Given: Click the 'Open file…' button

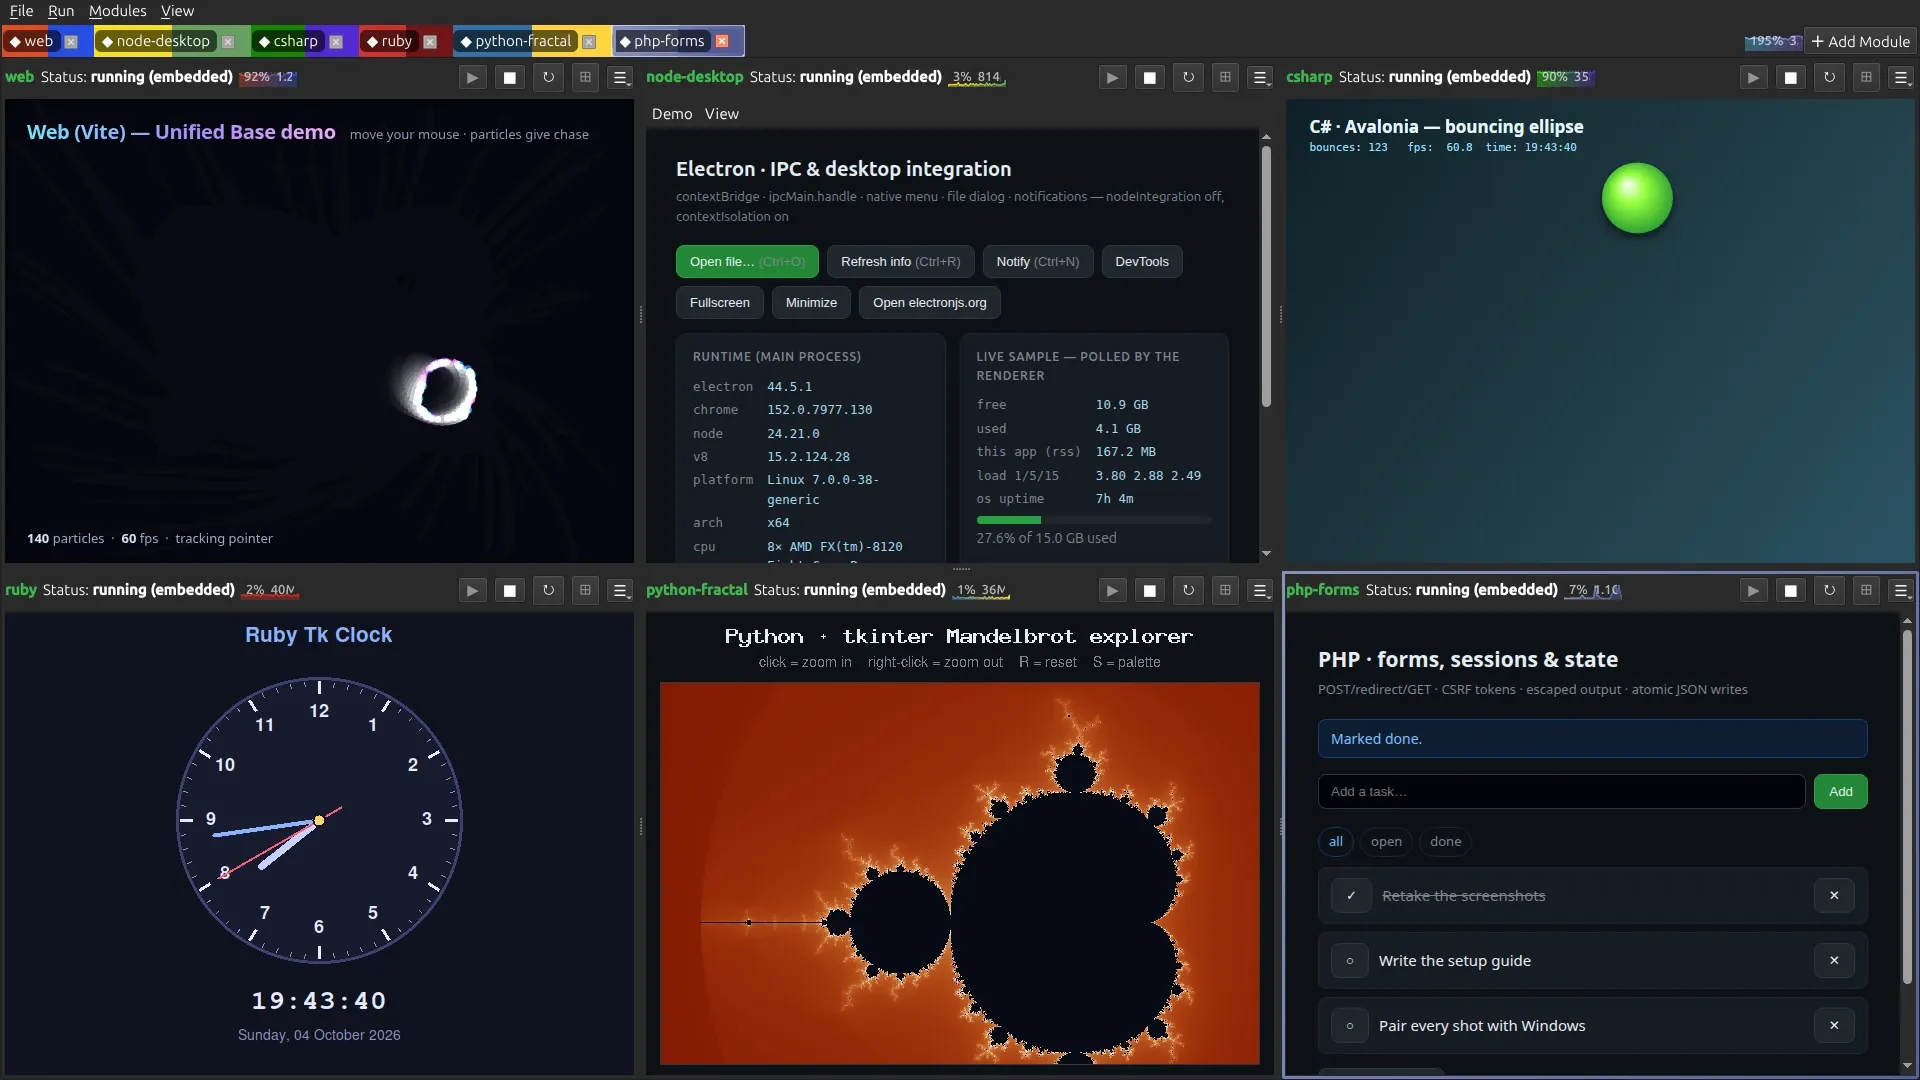Looking at the screenshot, I should tap(747, 262).
